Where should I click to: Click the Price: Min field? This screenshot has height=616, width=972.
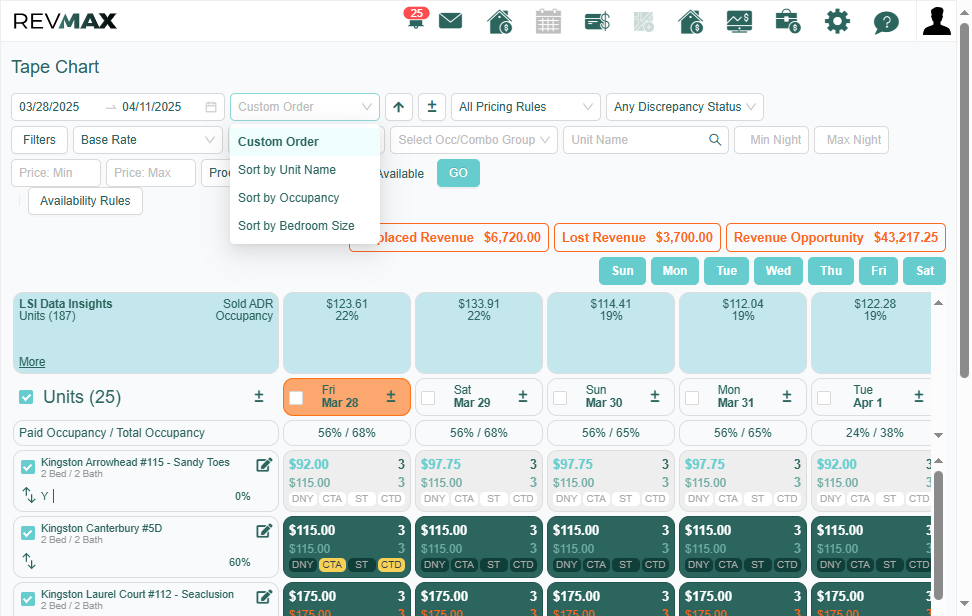pos(56,173)
